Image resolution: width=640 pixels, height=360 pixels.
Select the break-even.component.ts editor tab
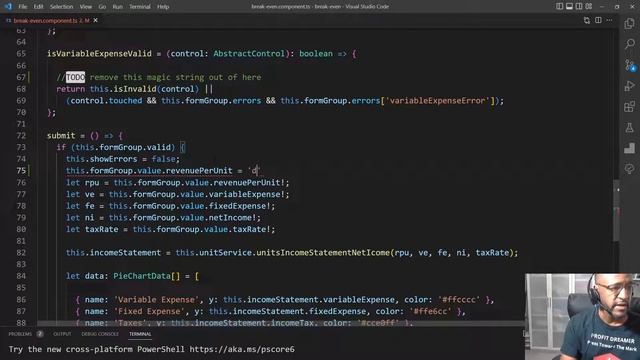click(51, 20)
